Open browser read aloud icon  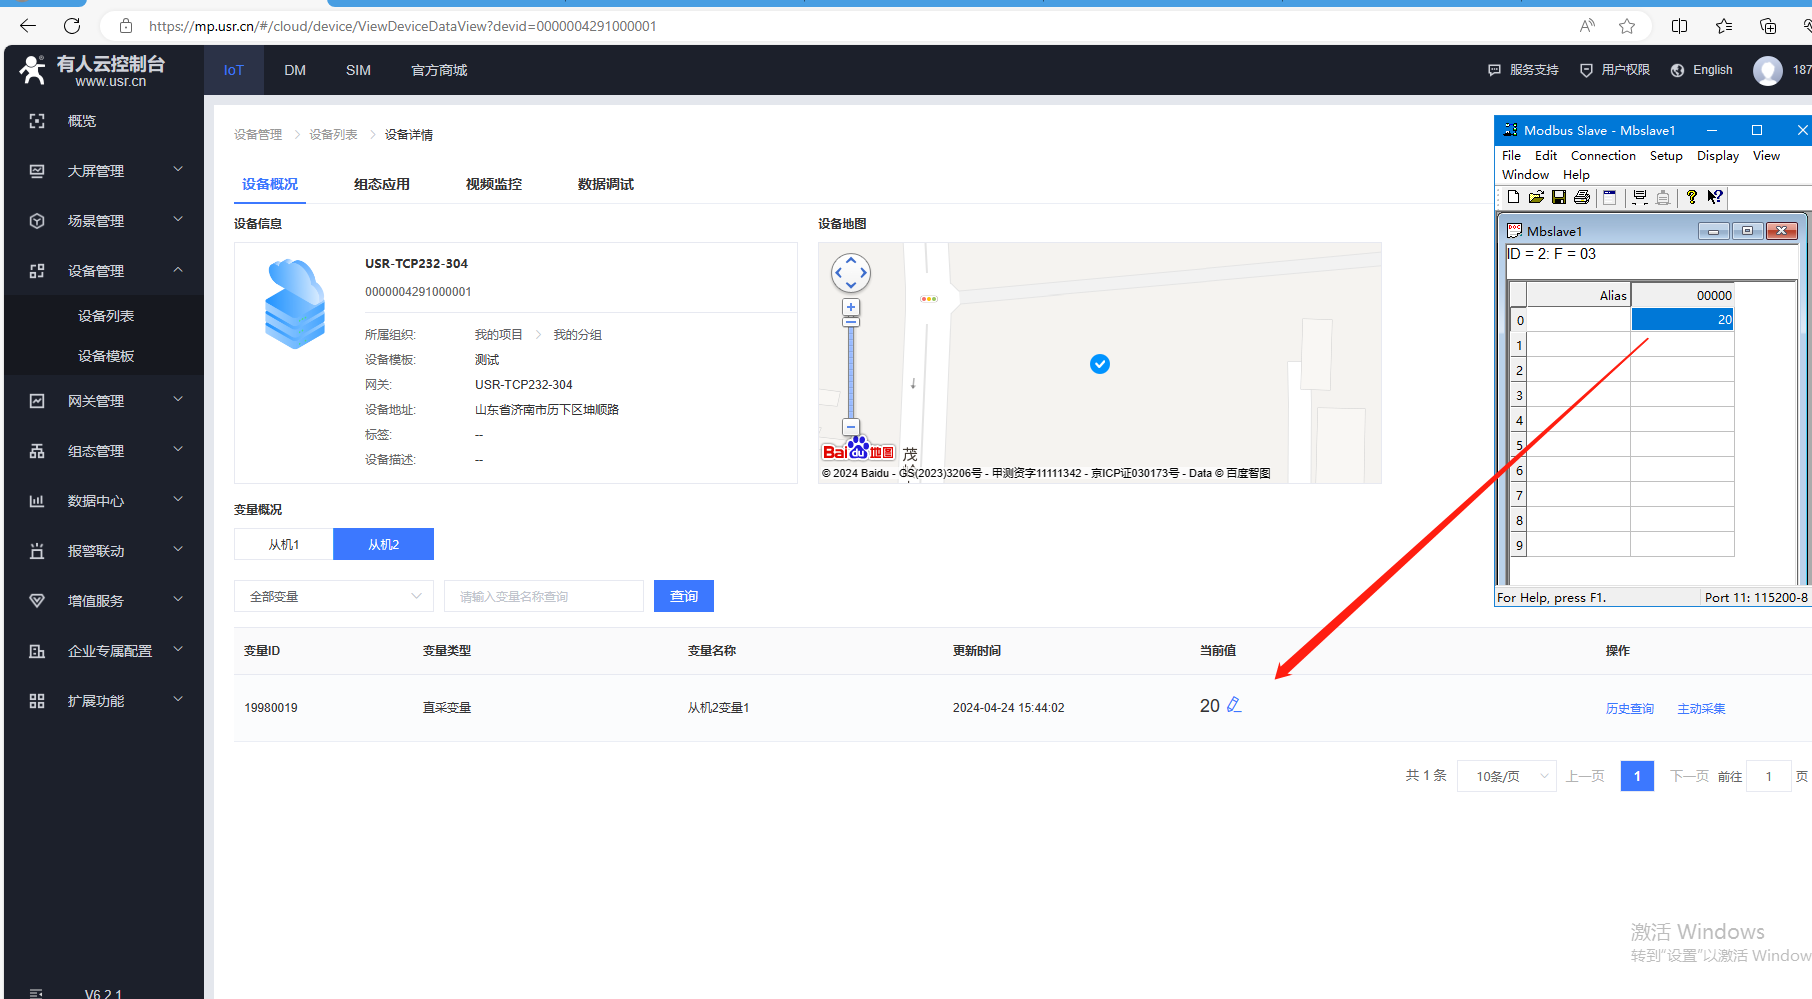pyautogui.click(x=1587, y=26)
